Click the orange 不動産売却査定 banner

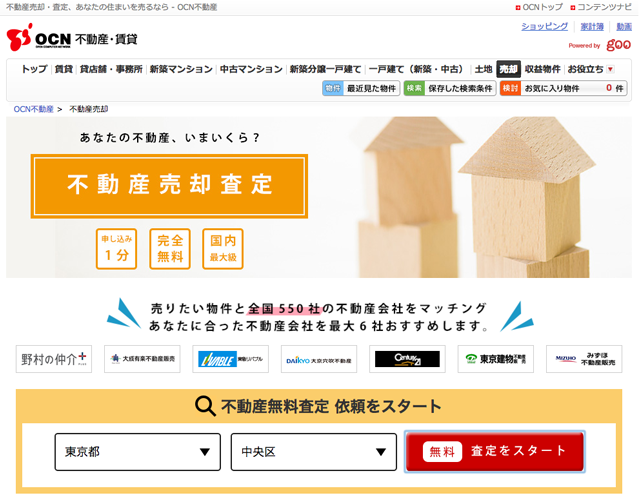tap(169, 186)
